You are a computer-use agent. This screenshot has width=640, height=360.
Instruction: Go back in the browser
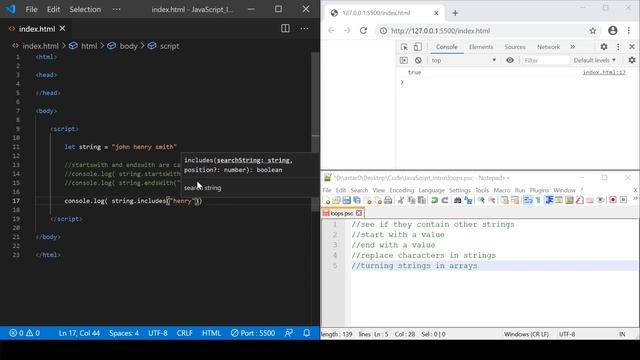[331, 31]
